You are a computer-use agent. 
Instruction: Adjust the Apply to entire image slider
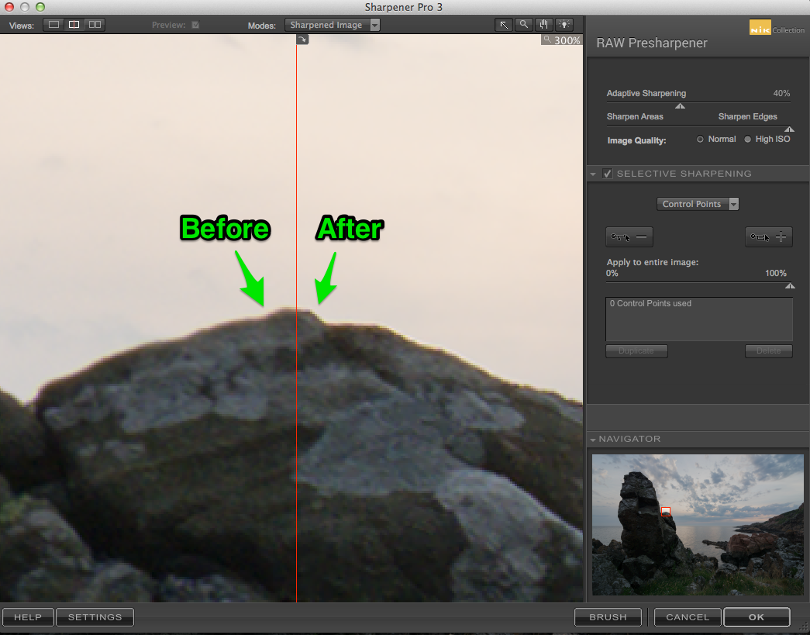pyautogui.click(x=789, y=286)
